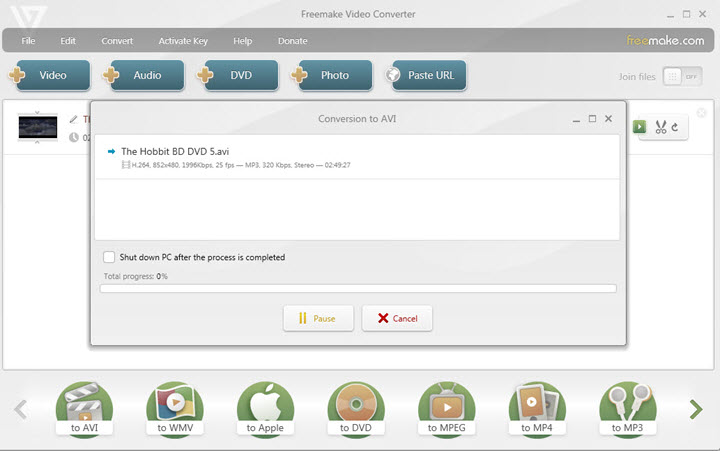Click the Paste URL button
The image size is (720, 451).
click(x=426, y=75)
